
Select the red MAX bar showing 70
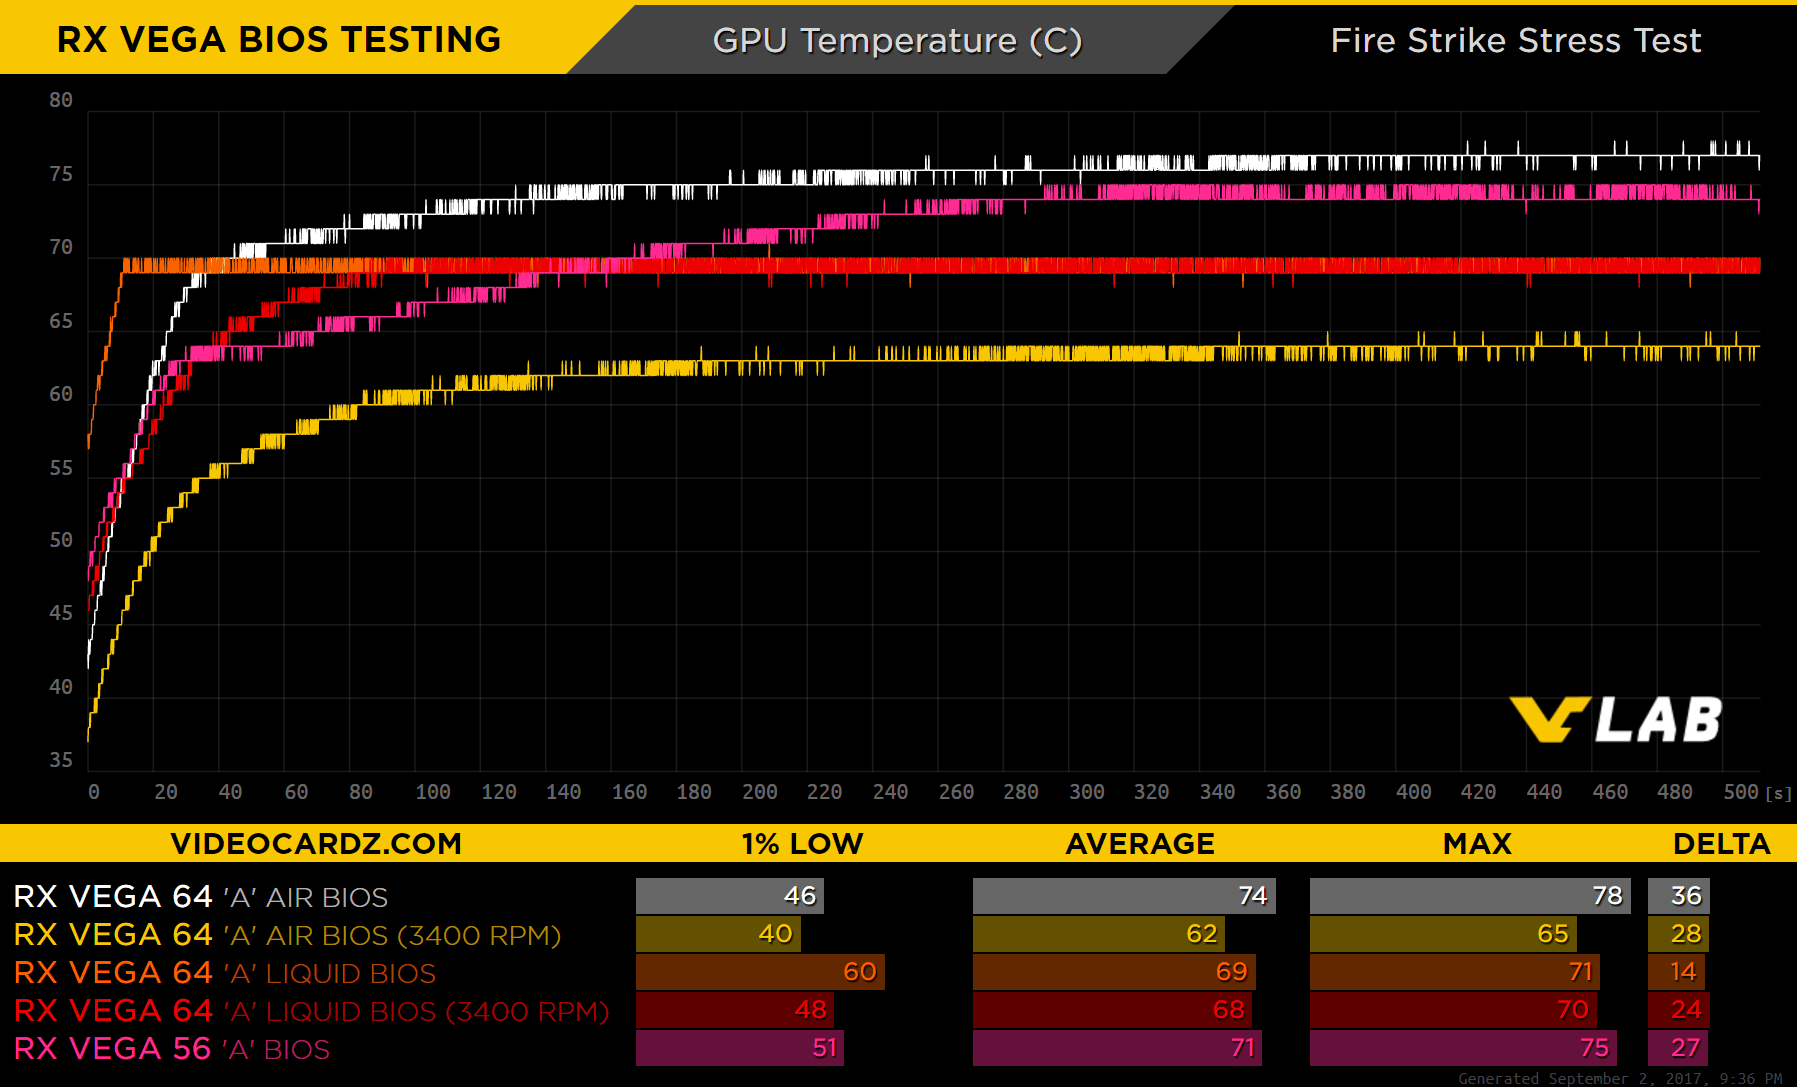pos(1453,1010)
